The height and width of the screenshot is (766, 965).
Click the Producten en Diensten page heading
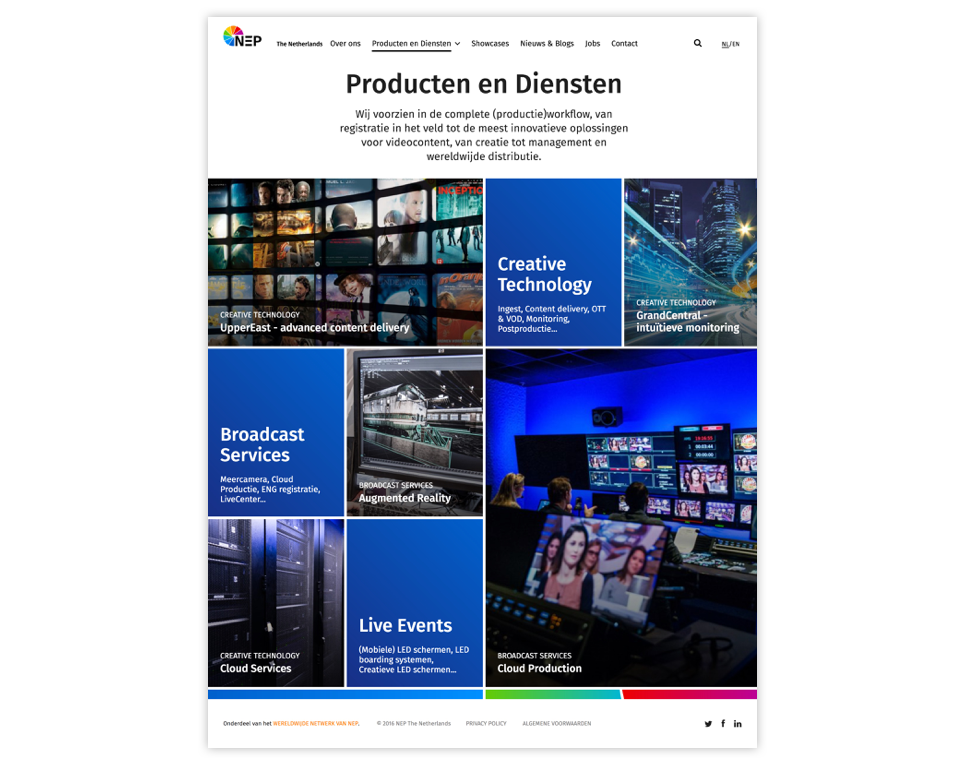coord(484,84)
